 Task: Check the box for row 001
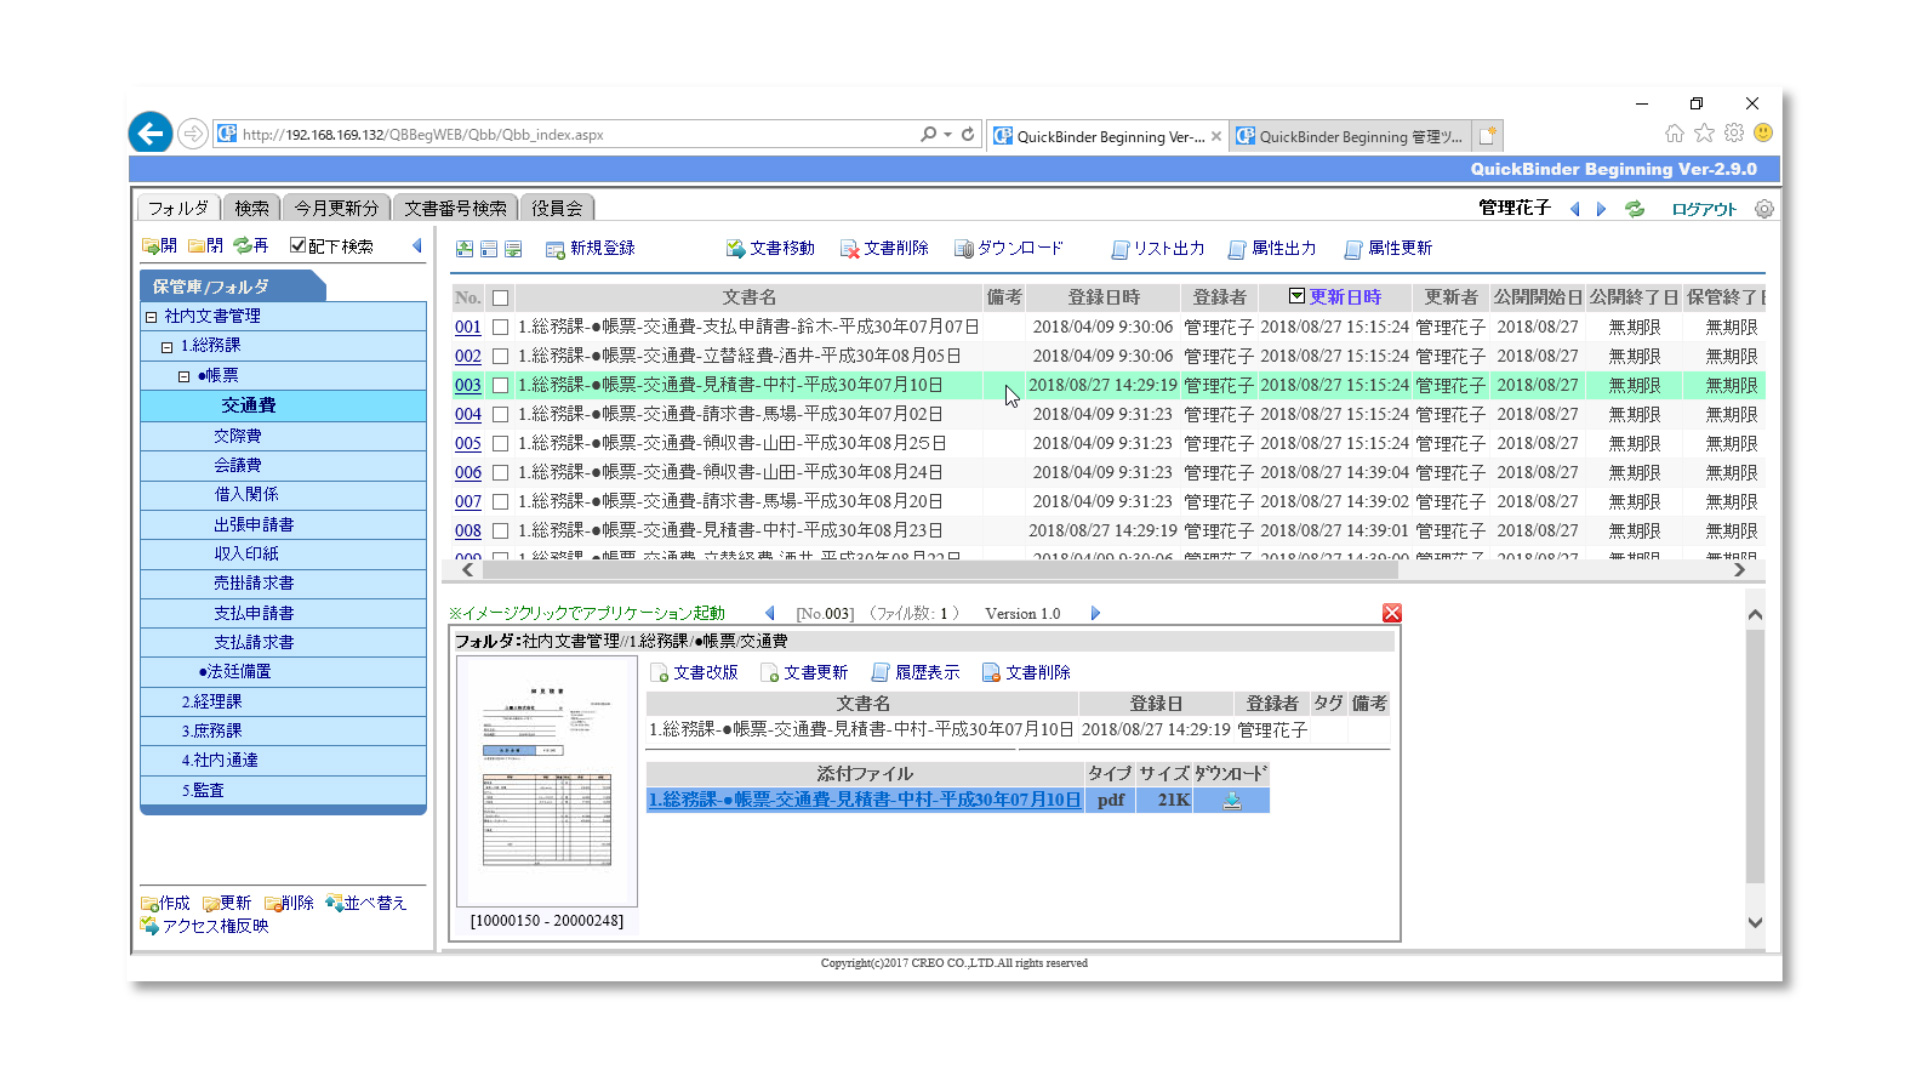click(x=501, y=327)
